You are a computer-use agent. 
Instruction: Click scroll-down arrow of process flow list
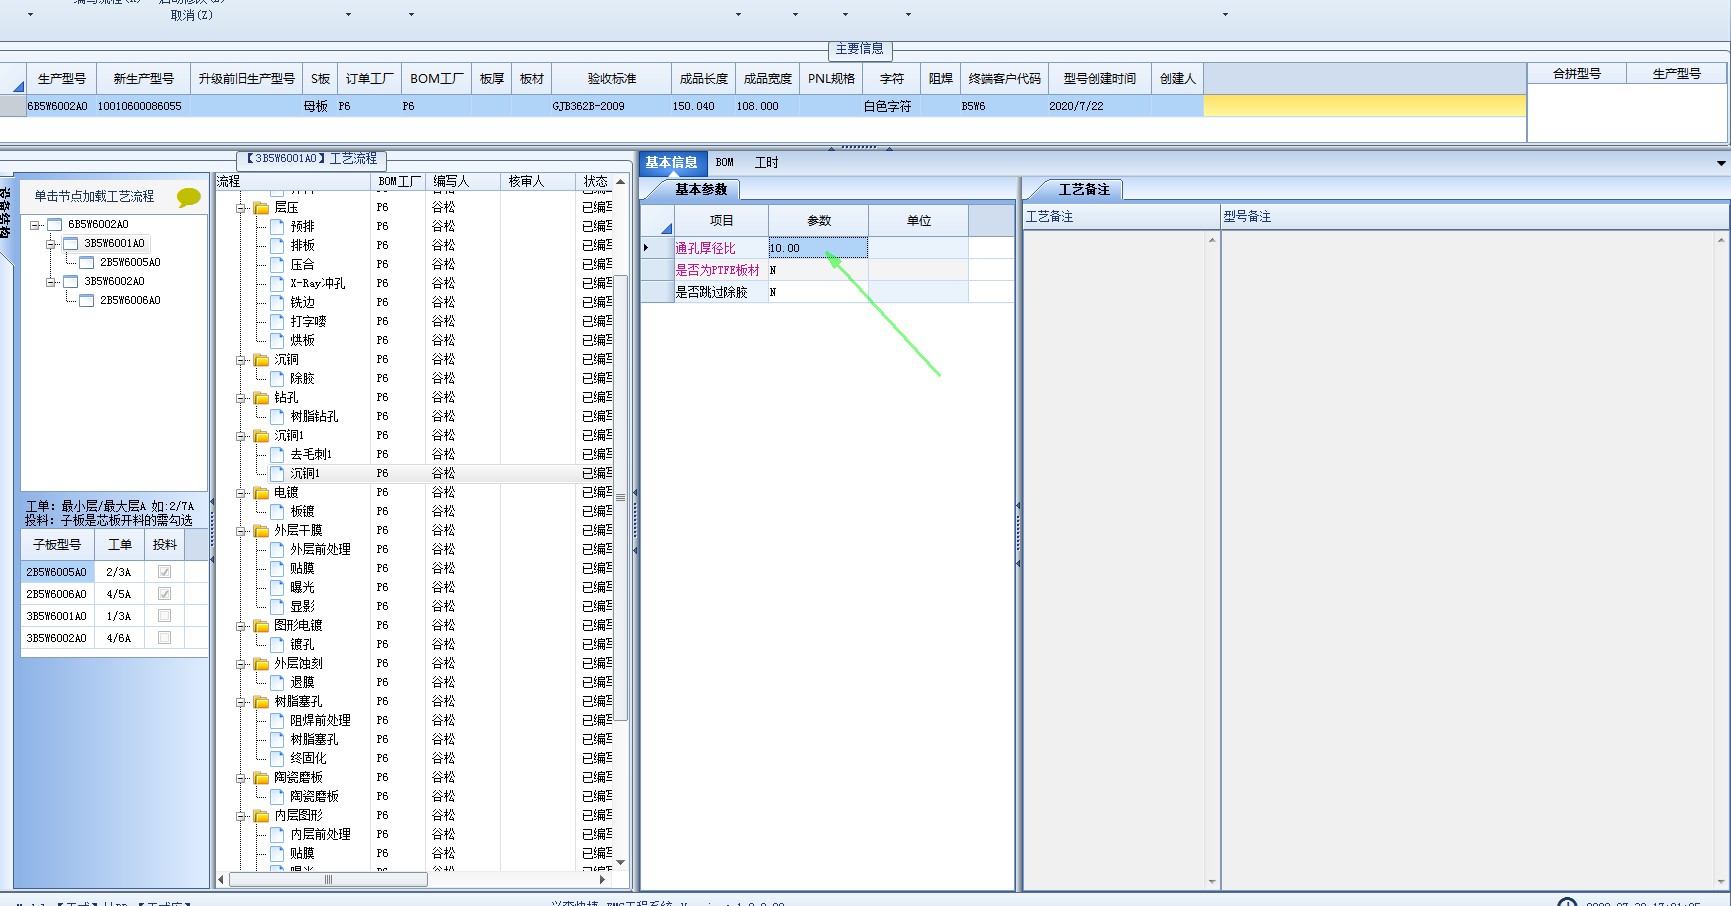621,862
